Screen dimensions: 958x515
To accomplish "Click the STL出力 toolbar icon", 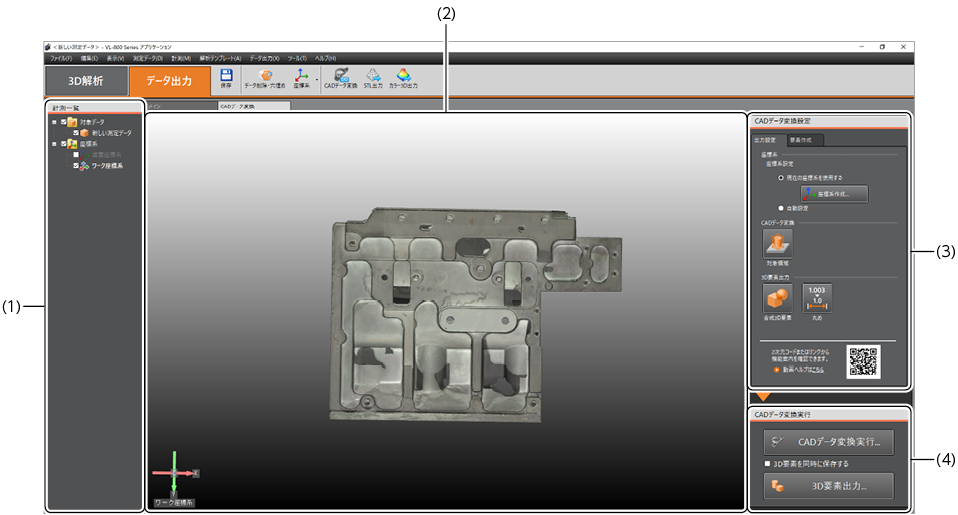I will [373, 76].
